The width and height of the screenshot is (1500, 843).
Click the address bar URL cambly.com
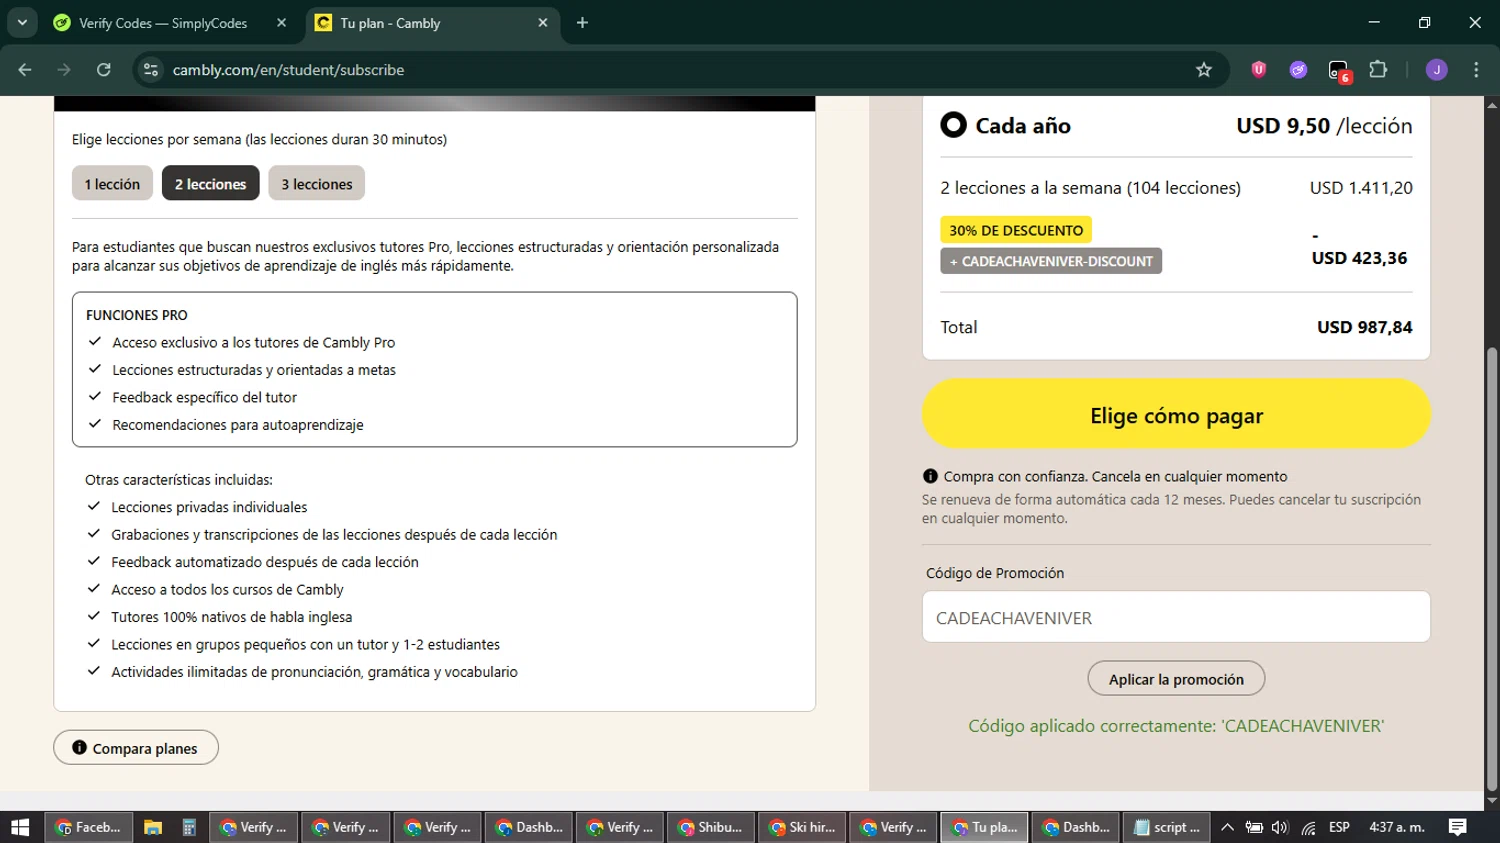click(x=288, y=70)
